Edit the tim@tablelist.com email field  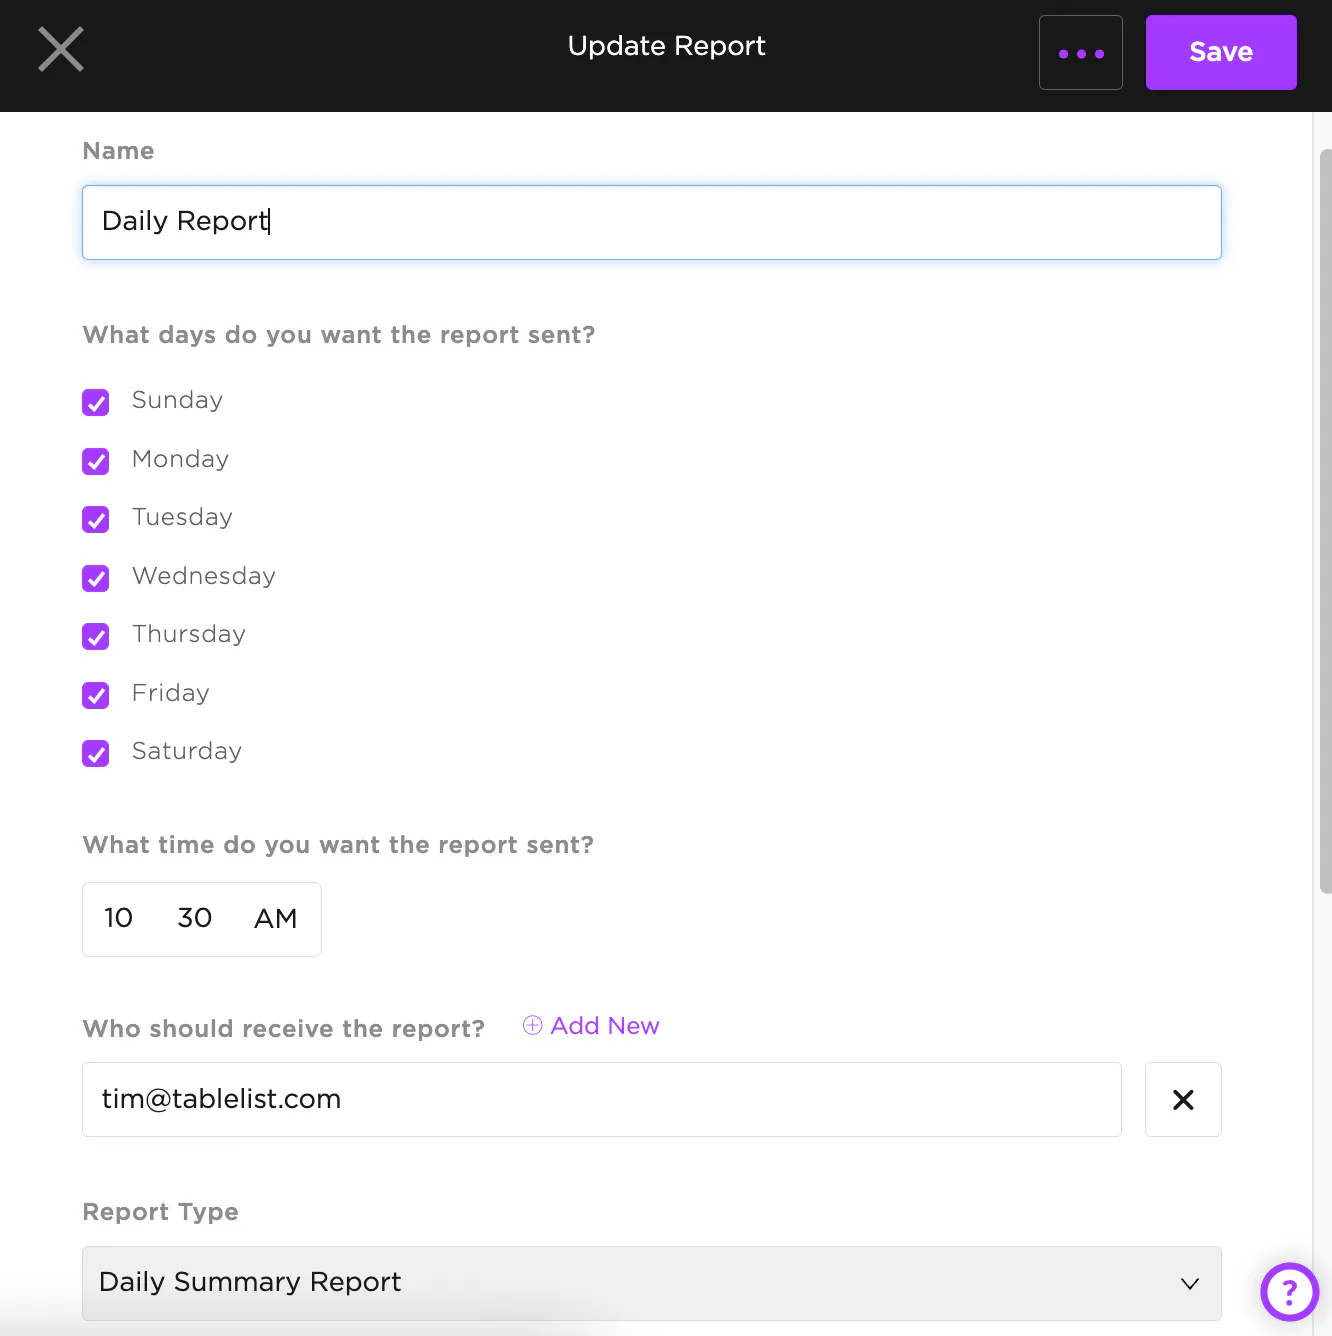point(601,1099)
